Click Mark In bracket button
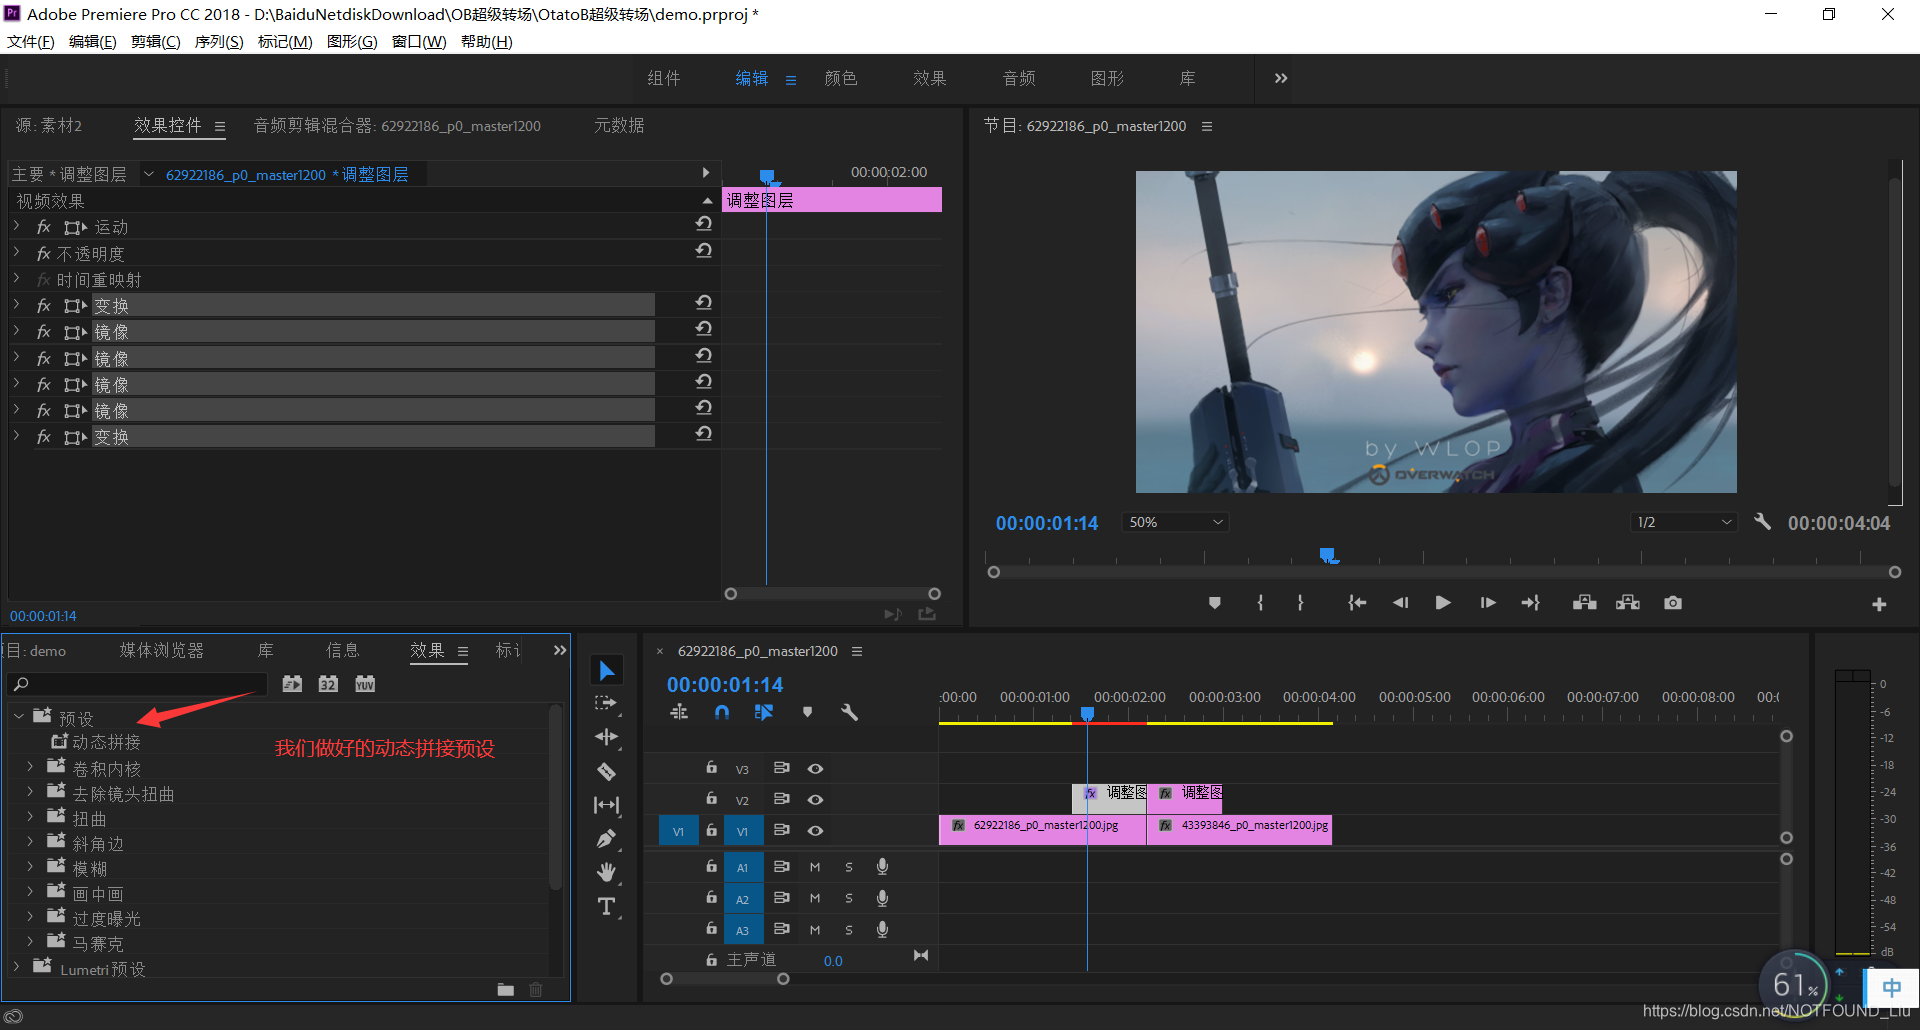Screen dimensions: 1920x1030 pos(1260,603)
